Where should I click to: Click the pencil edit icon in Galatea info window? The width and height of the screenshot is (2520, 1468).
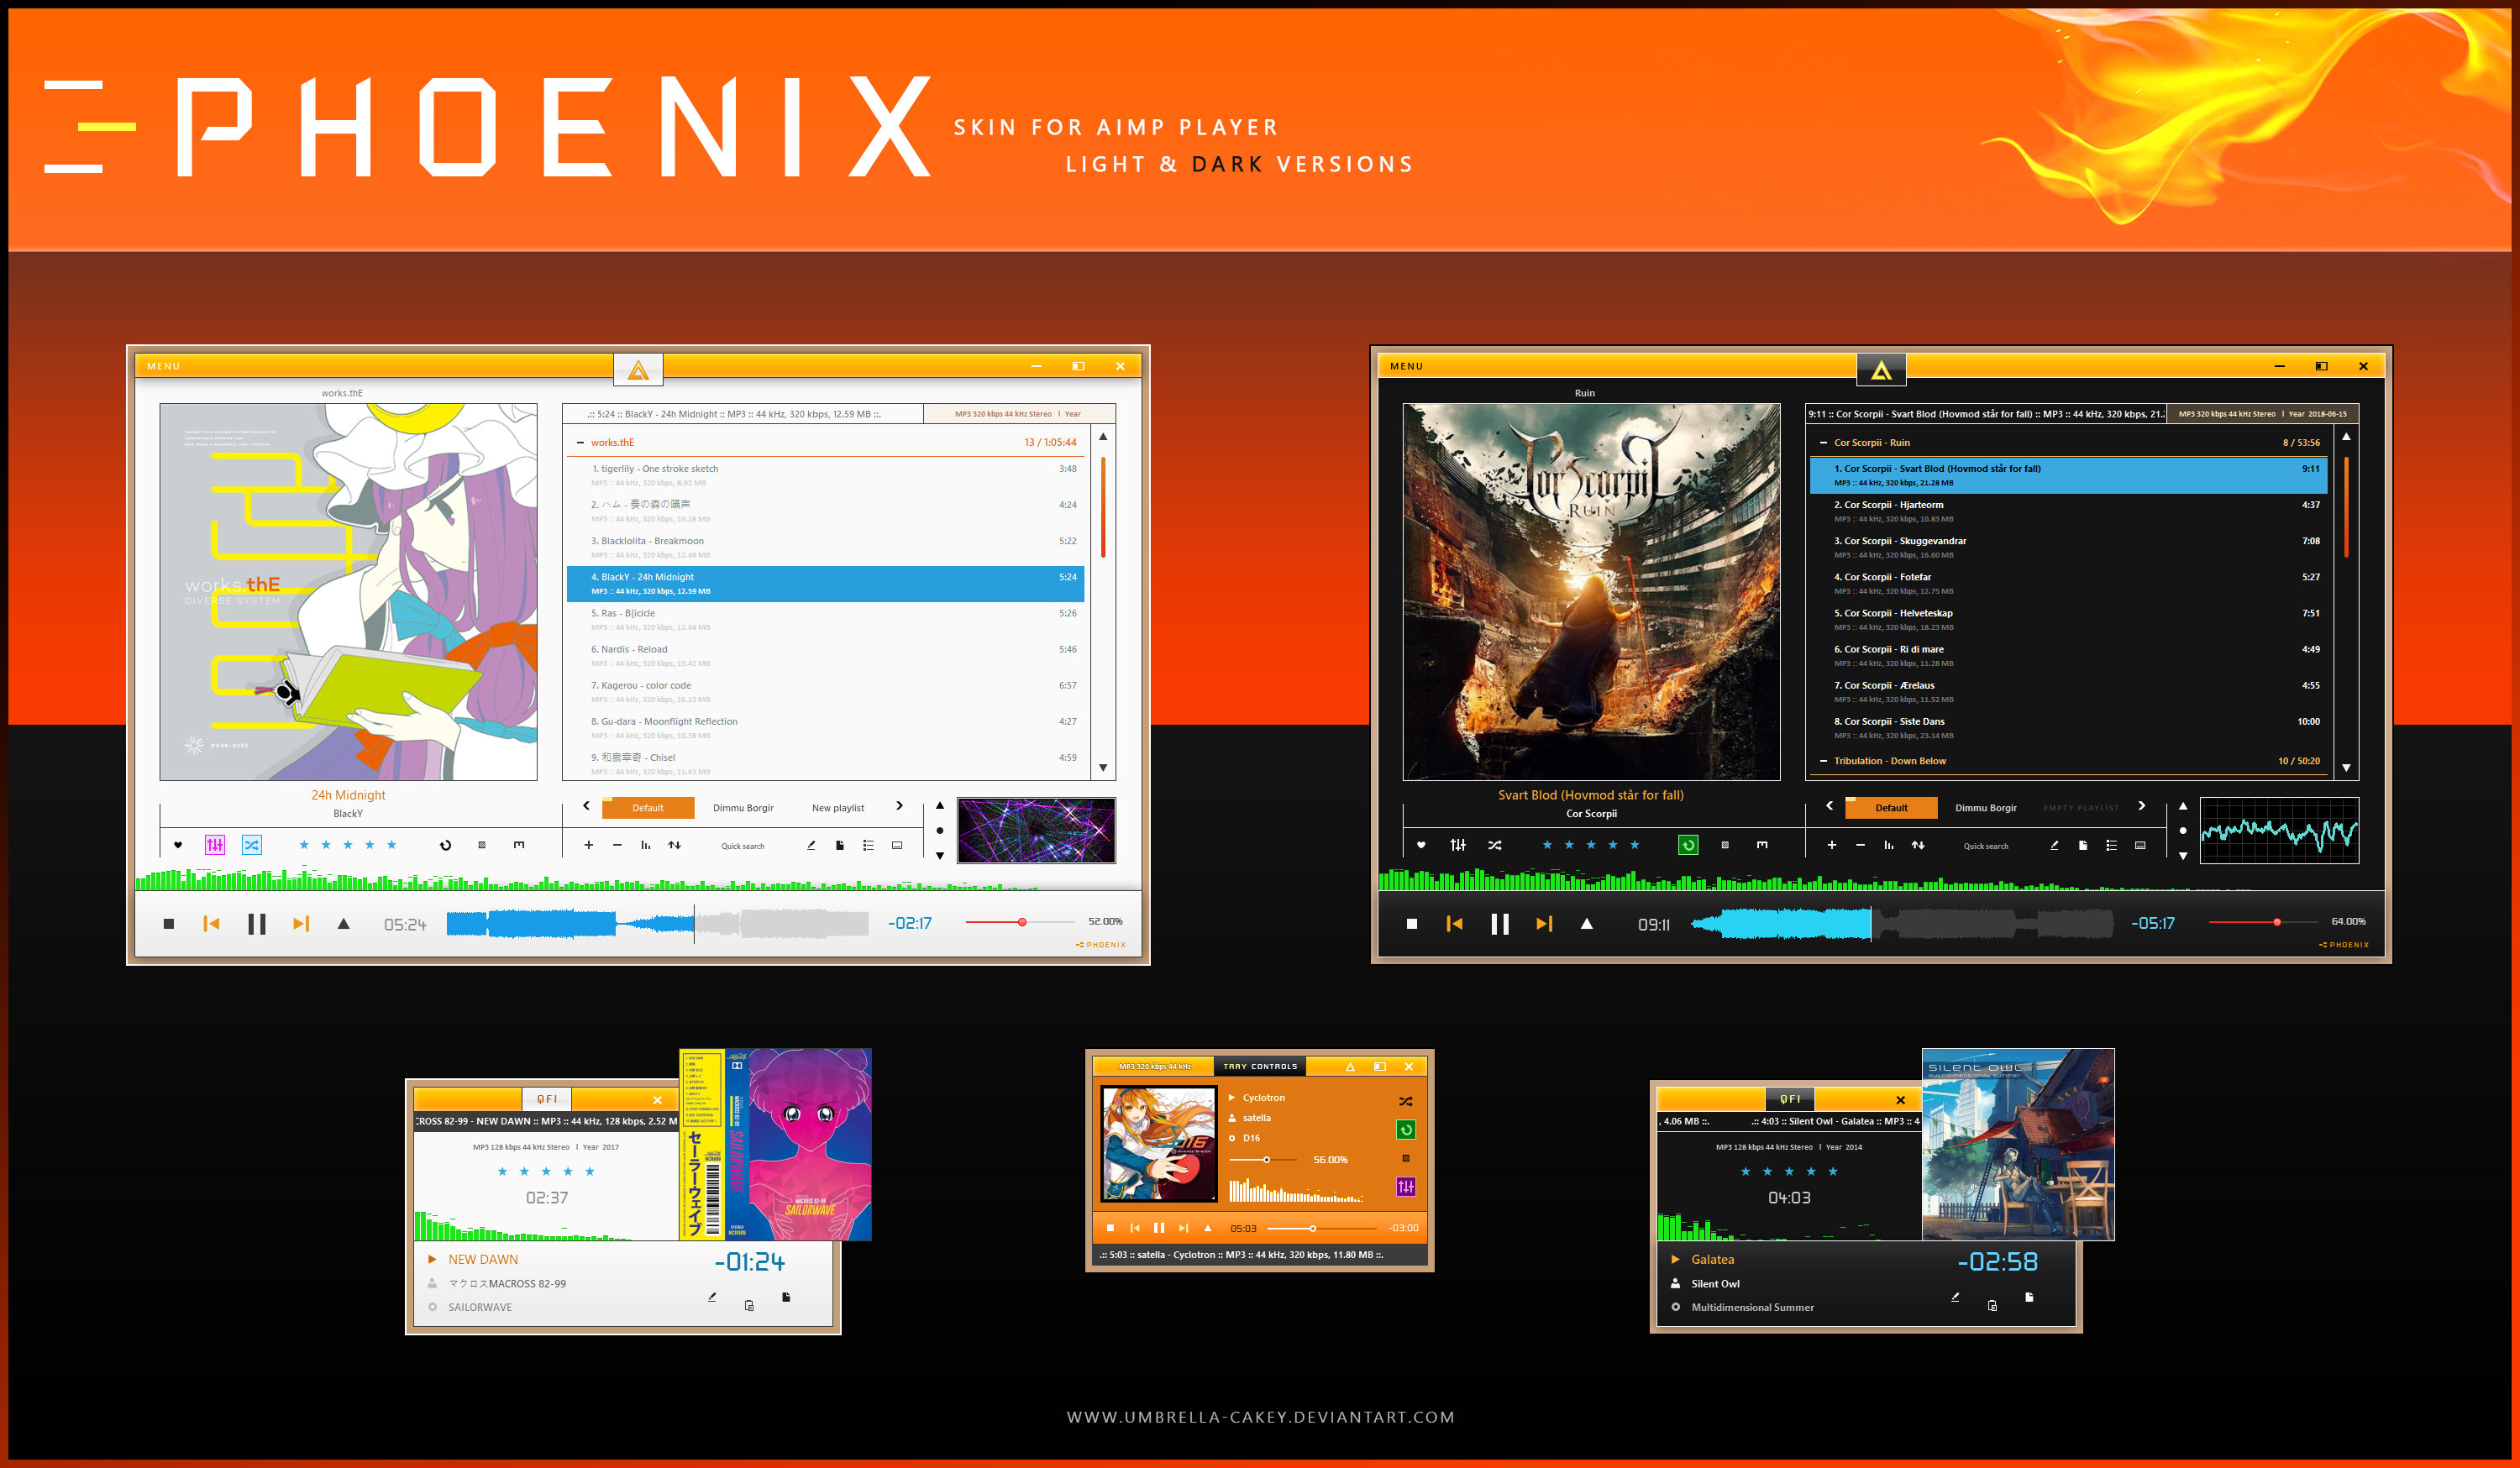click(1955, 1298)
